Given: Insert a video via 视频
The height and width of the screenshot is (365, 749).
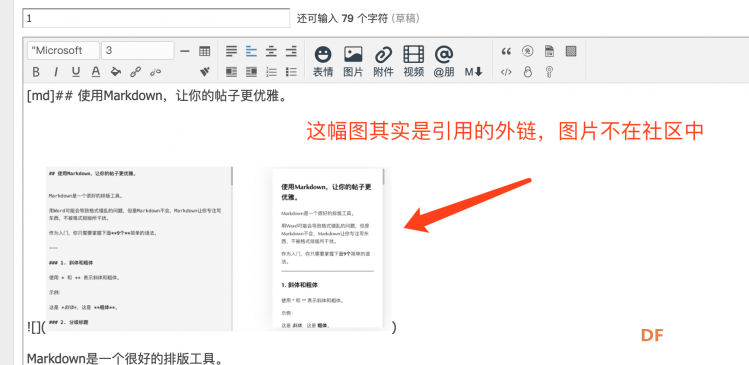Looking at the screenshot, I should [414, 61].
